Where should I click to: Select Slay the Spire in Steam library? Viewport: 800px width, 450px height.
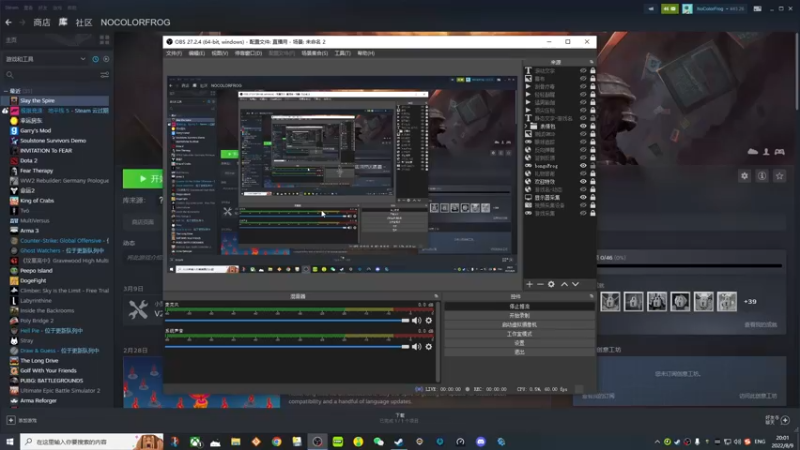point(56,101)
